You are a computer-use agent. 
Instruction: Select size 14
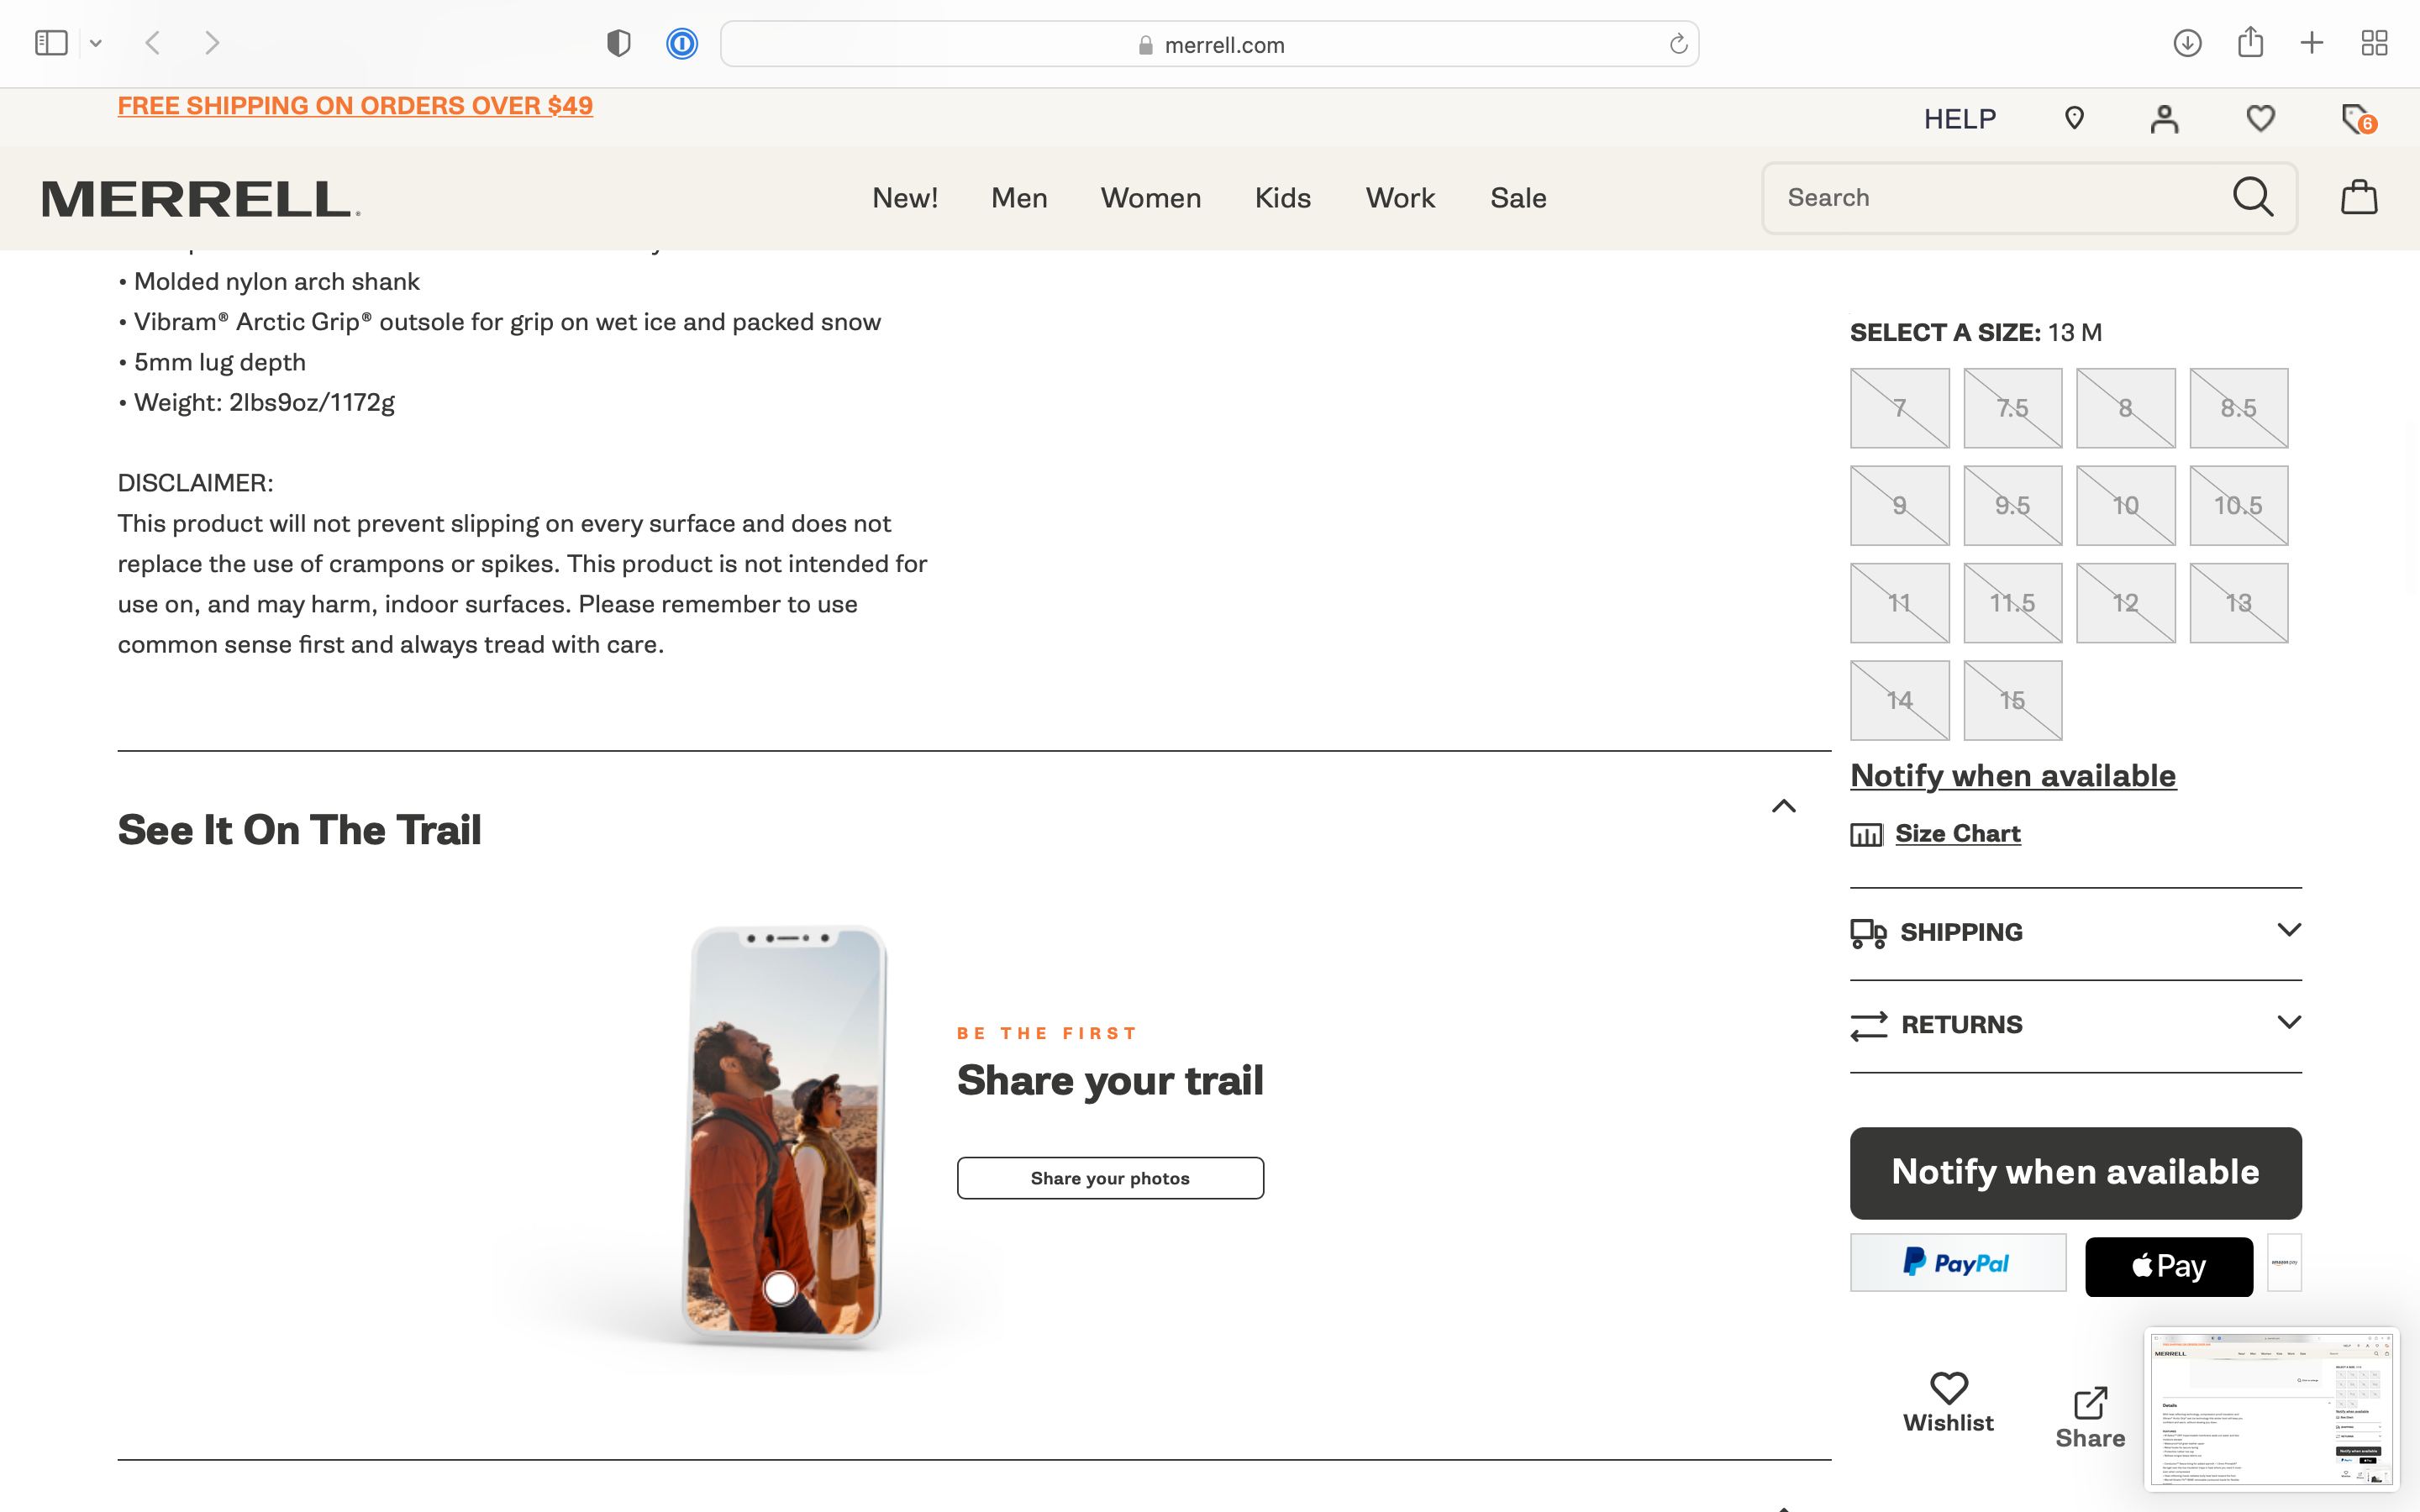[x=1900, y=700]
